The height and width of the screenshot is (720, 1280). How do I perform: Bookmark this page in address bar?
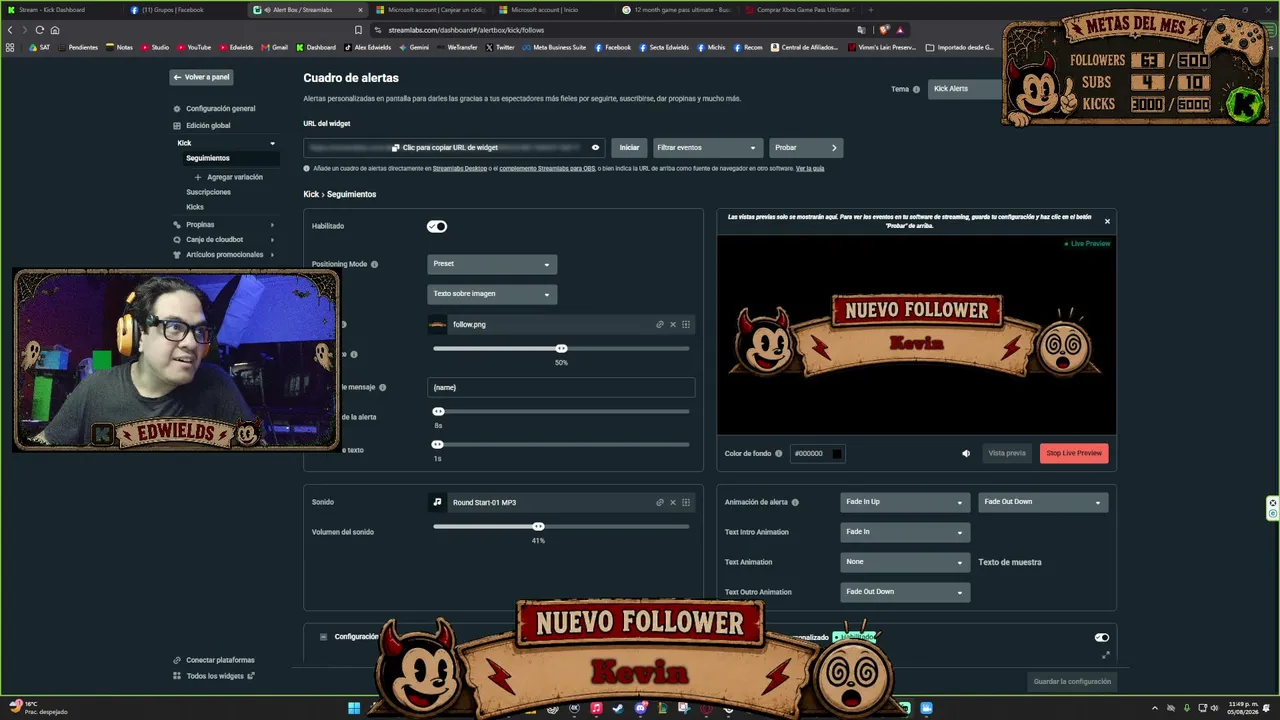pyautogui.click(x=358, y=30)
